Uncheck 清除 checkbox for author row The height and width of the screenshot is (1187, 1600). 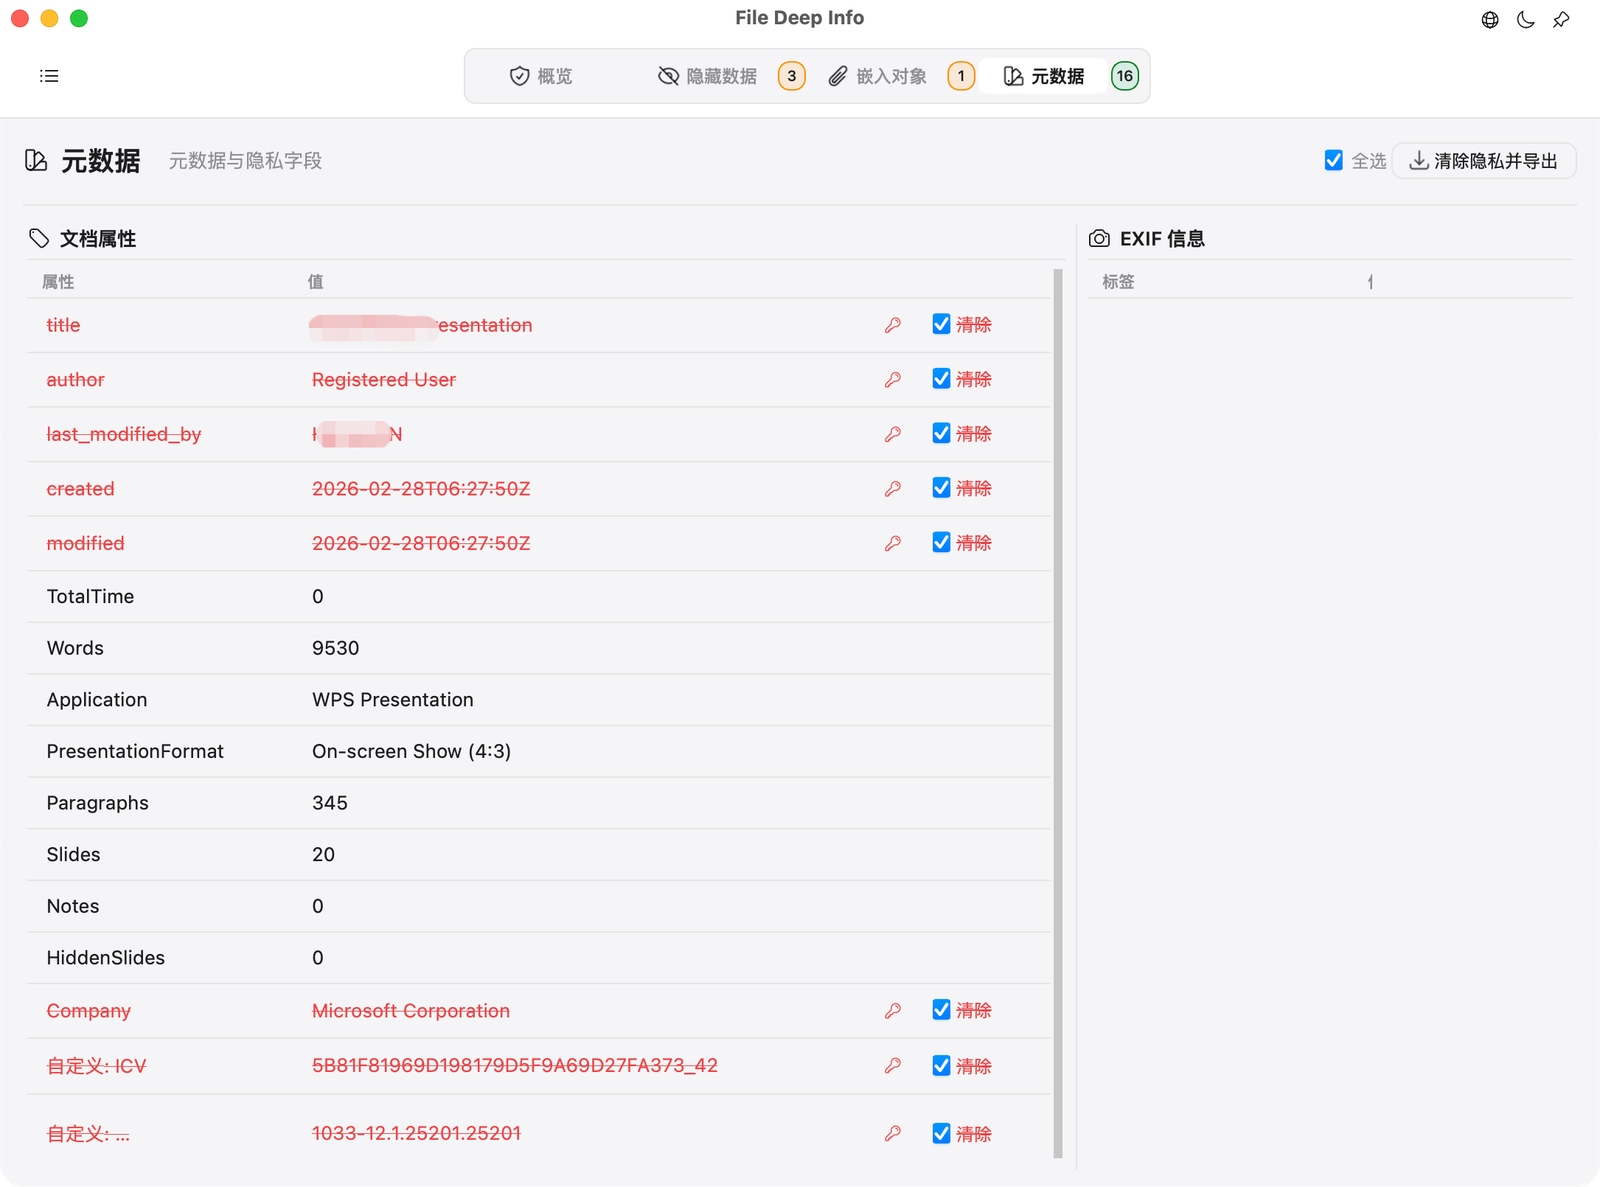coord(941,379)
